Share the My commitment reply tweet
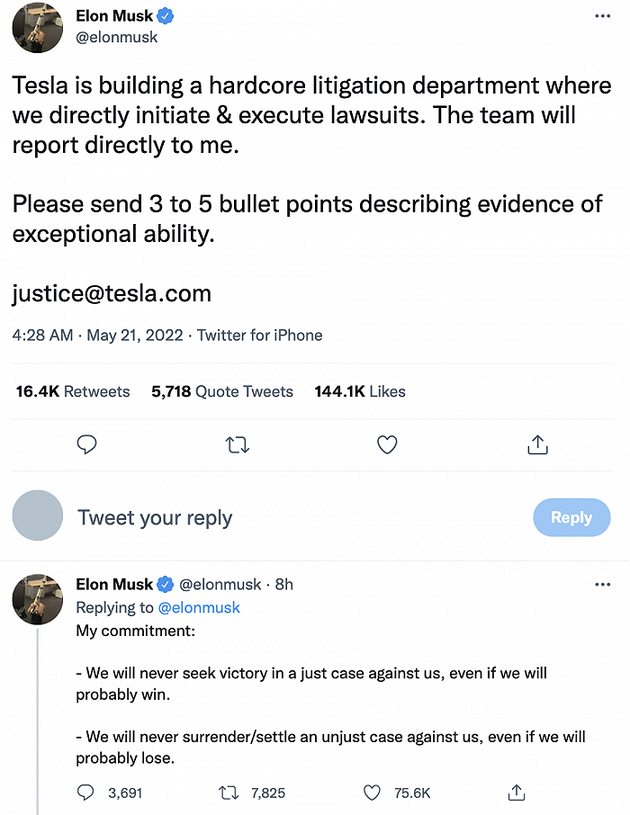 click(x=517, y=792)
